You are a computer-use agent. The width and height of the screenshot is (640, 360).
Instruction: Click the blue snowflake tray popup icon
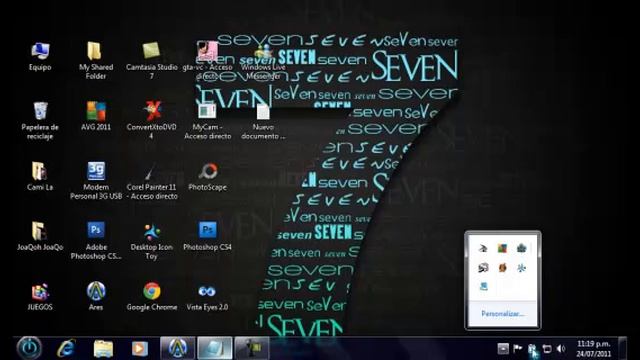pos(522,267)
